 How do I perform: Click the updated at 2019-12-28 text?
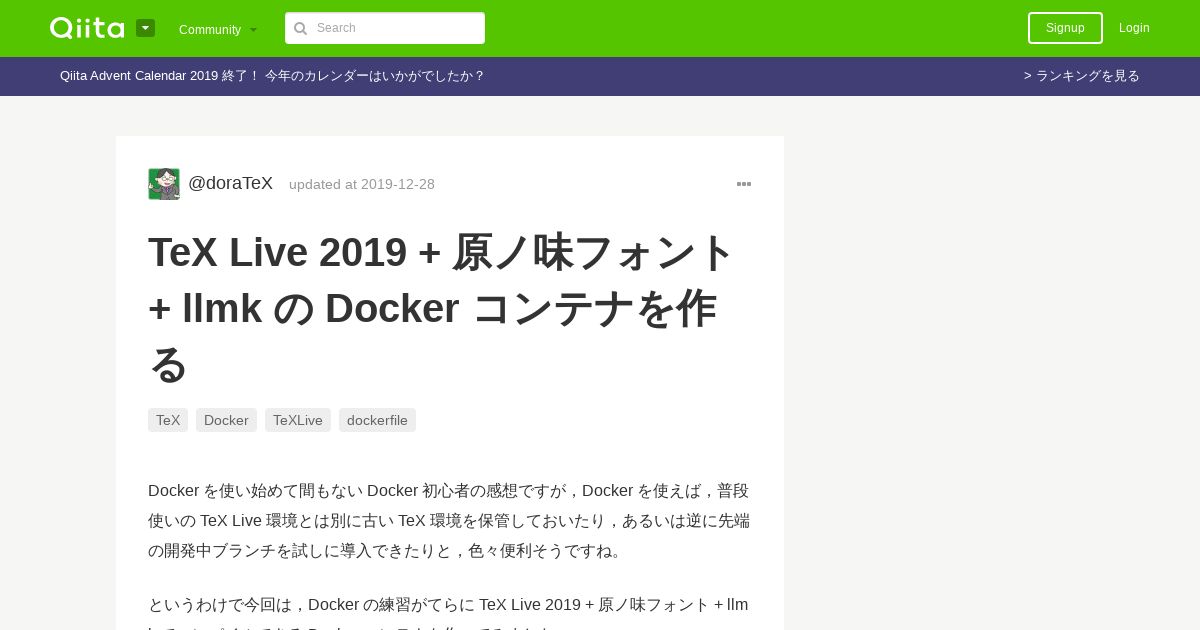click(362, 184)
